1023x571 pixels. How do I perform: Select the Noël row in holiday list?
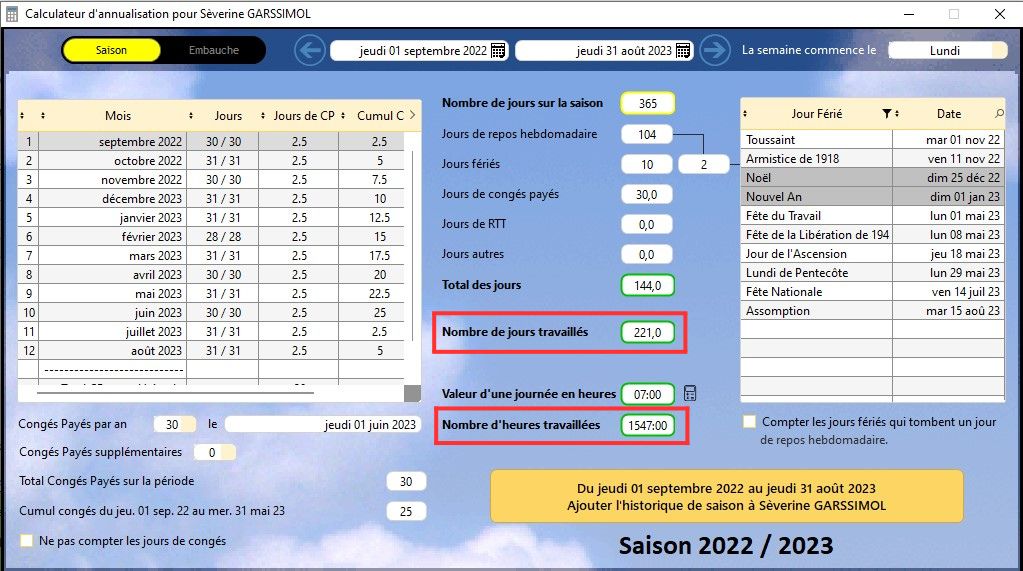tap(817, 178)
